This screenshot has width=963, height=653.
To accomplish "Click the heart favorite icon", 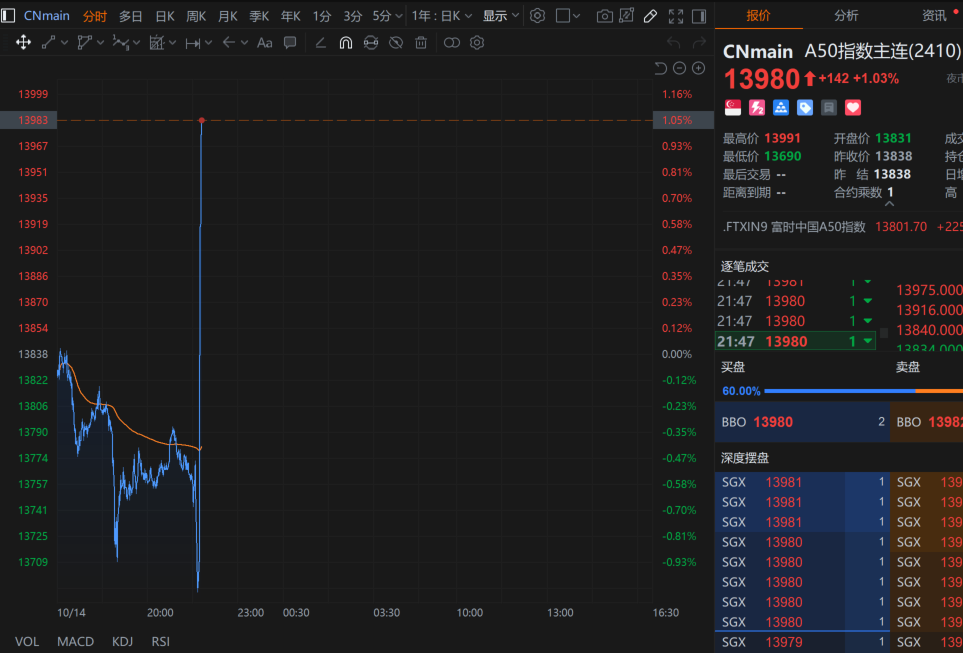I will coord(853,107).
